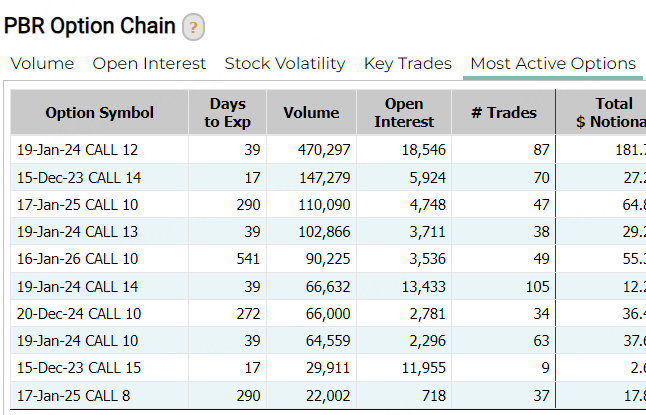Viewport: 646px width, 415px height.
Task: Click the 17-Jan-25 CALL 10 option
Action: [77, 205]
